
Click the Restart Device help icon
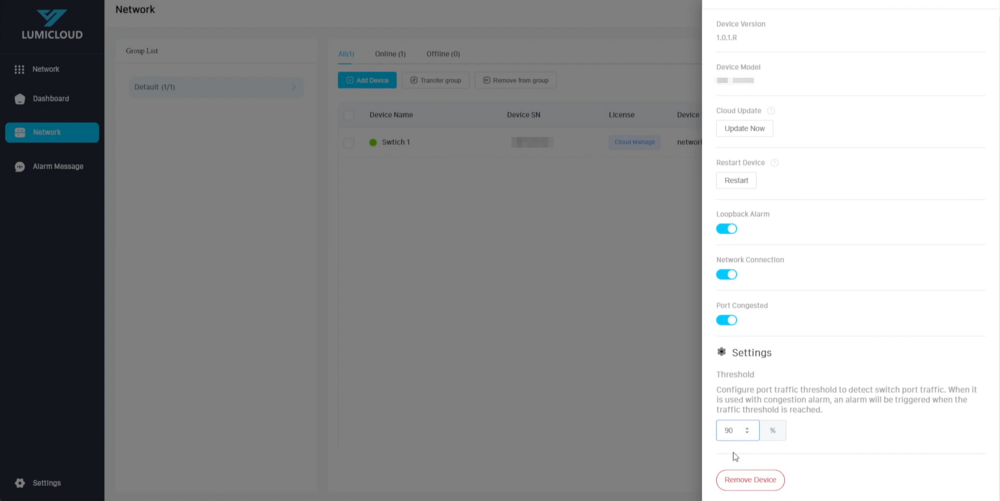pyautogui.click(x=775, y=162)
